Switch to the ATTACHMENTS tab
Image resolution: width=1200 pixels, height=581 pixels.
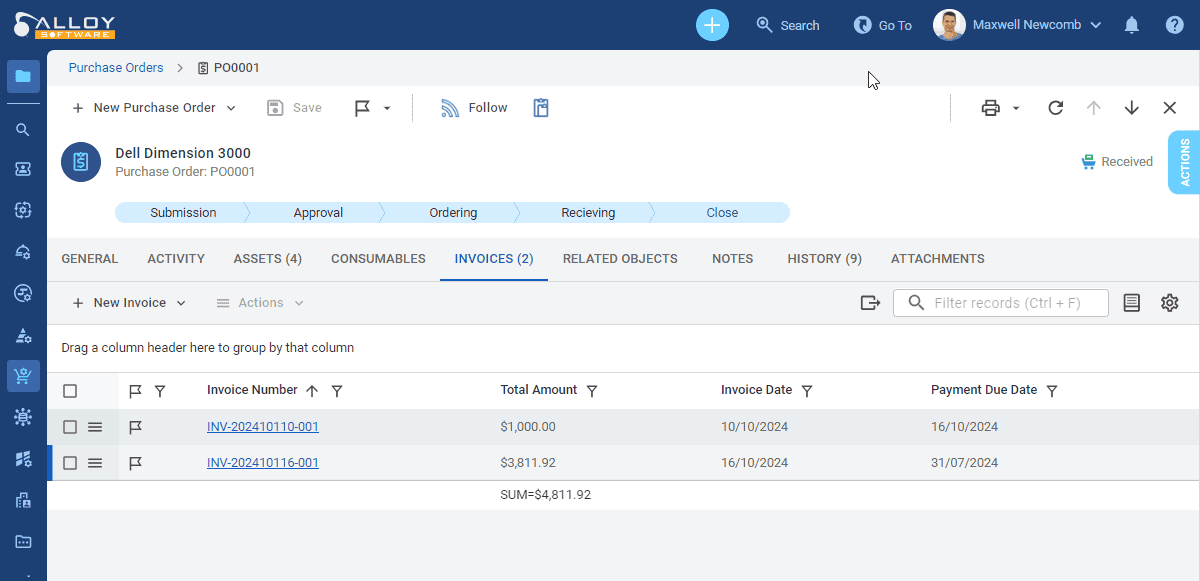click(x=938, y=259)
